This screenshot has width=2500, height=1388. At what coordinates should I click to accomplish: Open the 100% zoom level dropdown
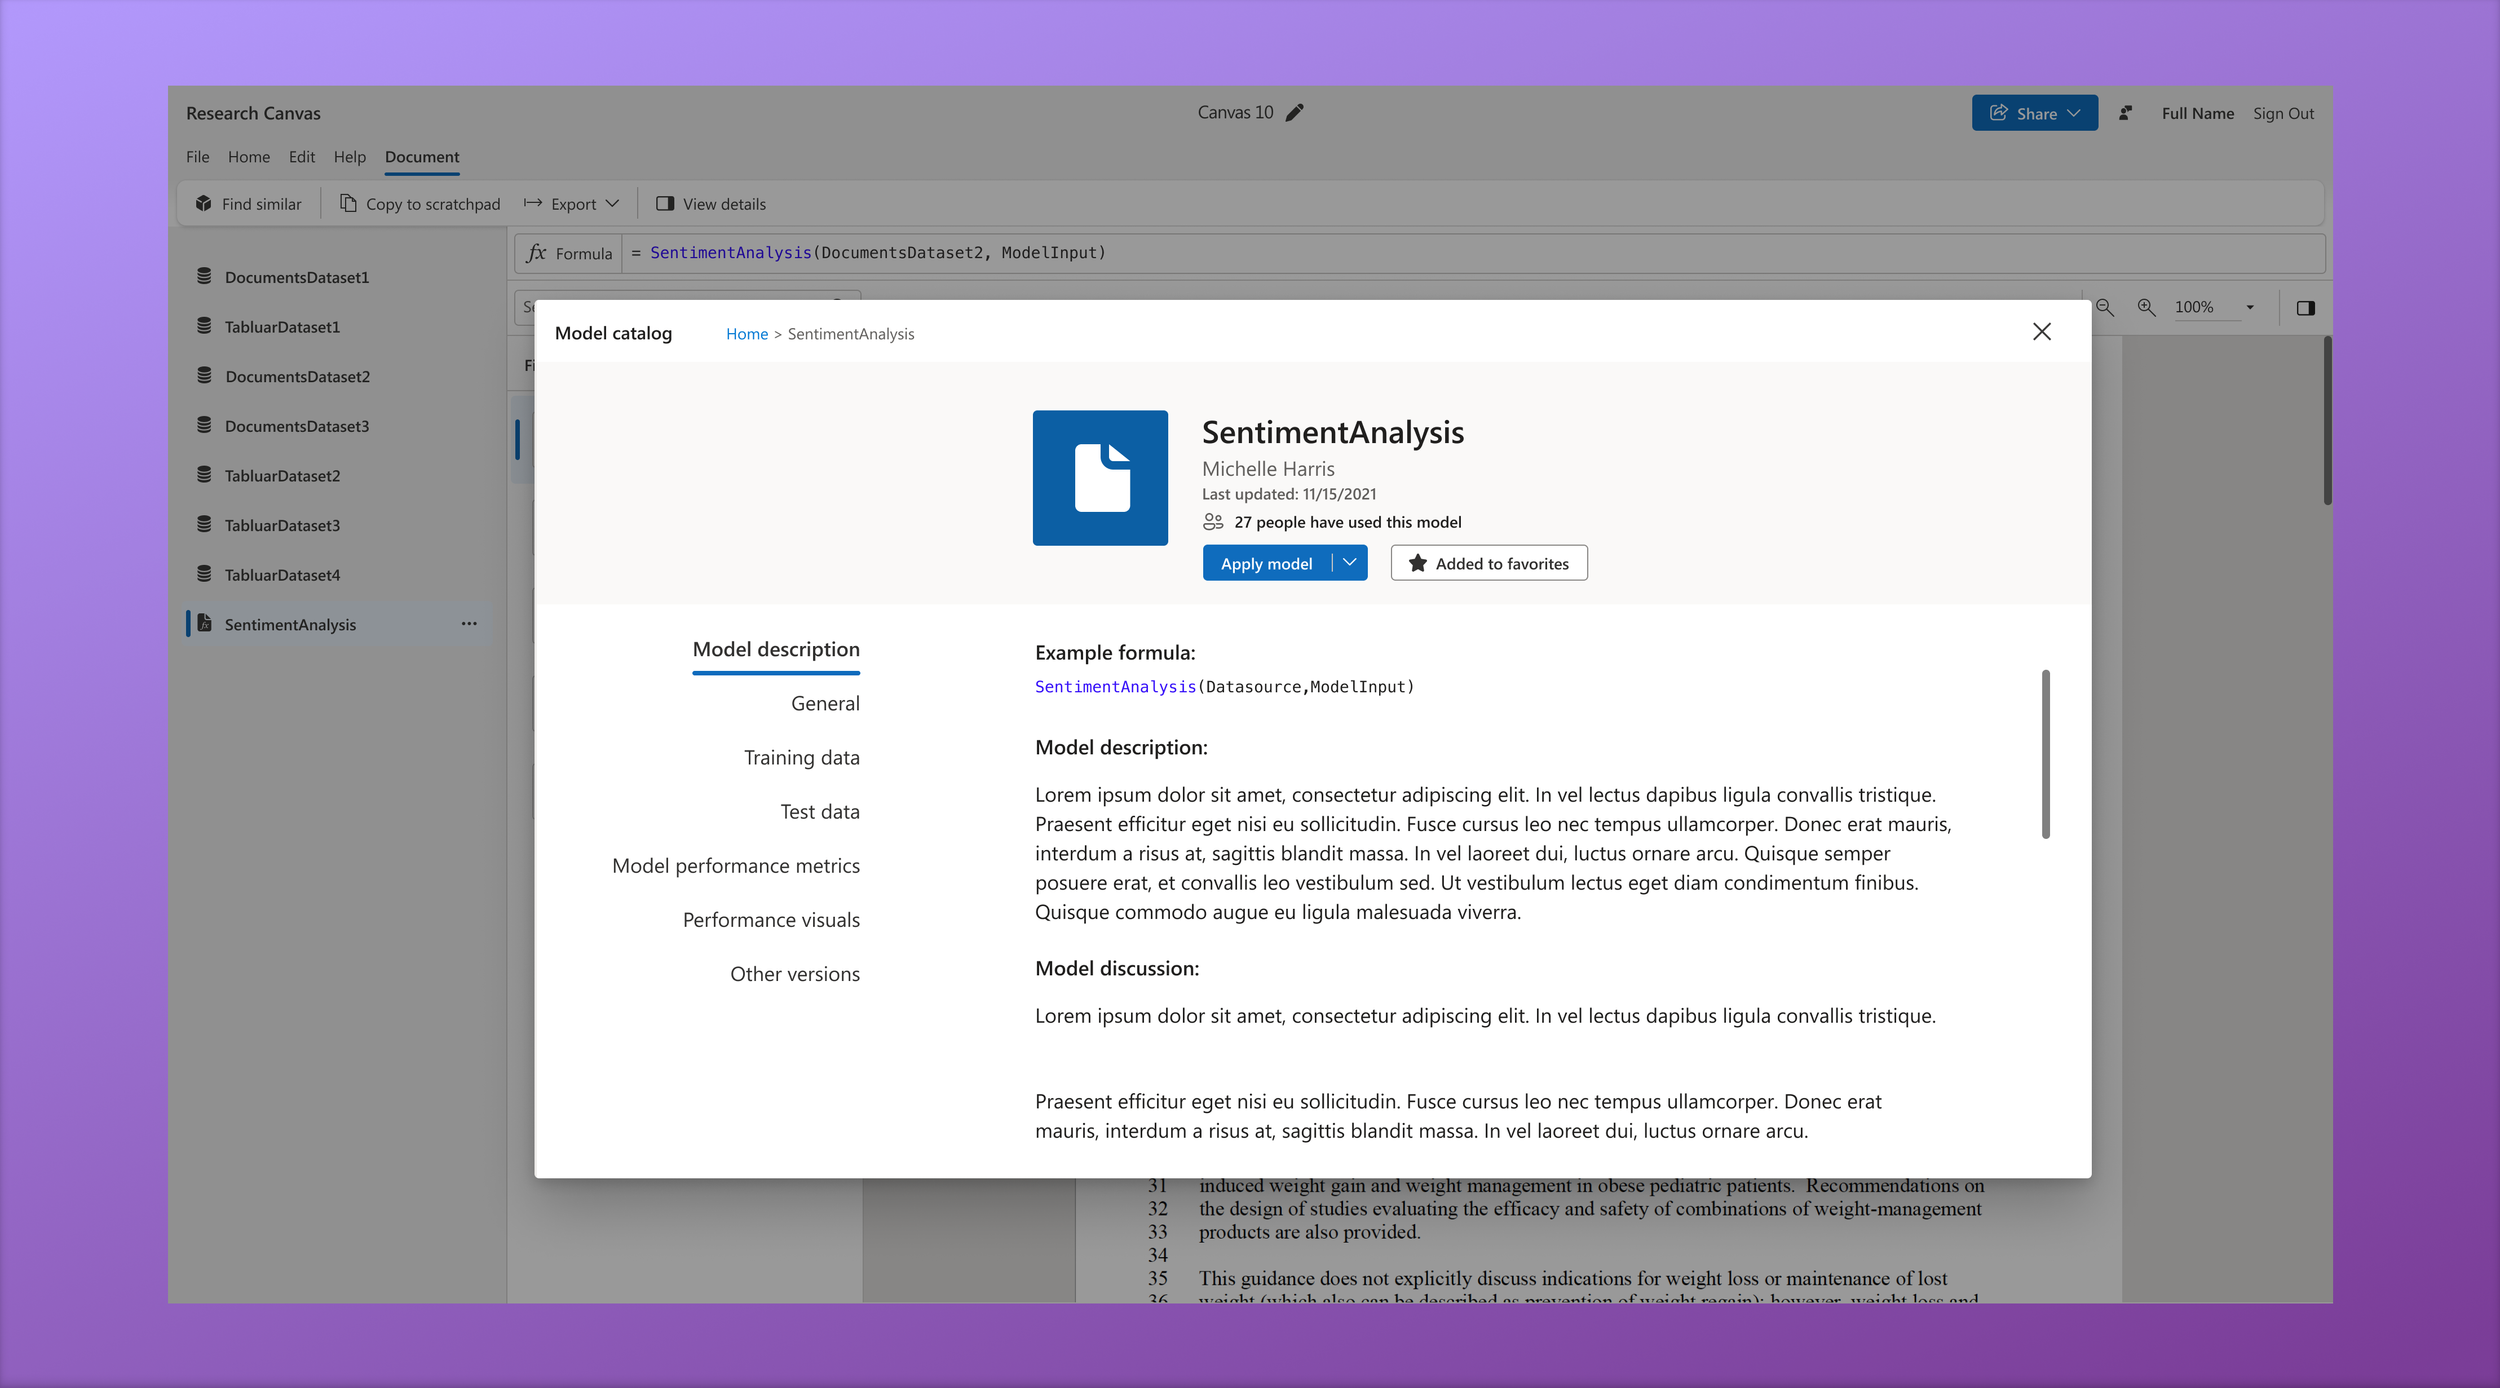[2250, 308]
